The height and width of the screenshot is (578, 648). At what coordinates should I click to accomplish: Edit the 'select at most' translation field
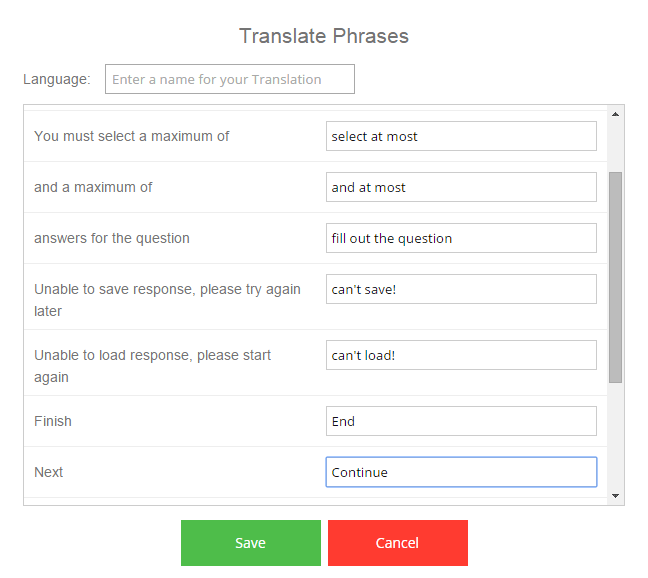tap(461, 136)
